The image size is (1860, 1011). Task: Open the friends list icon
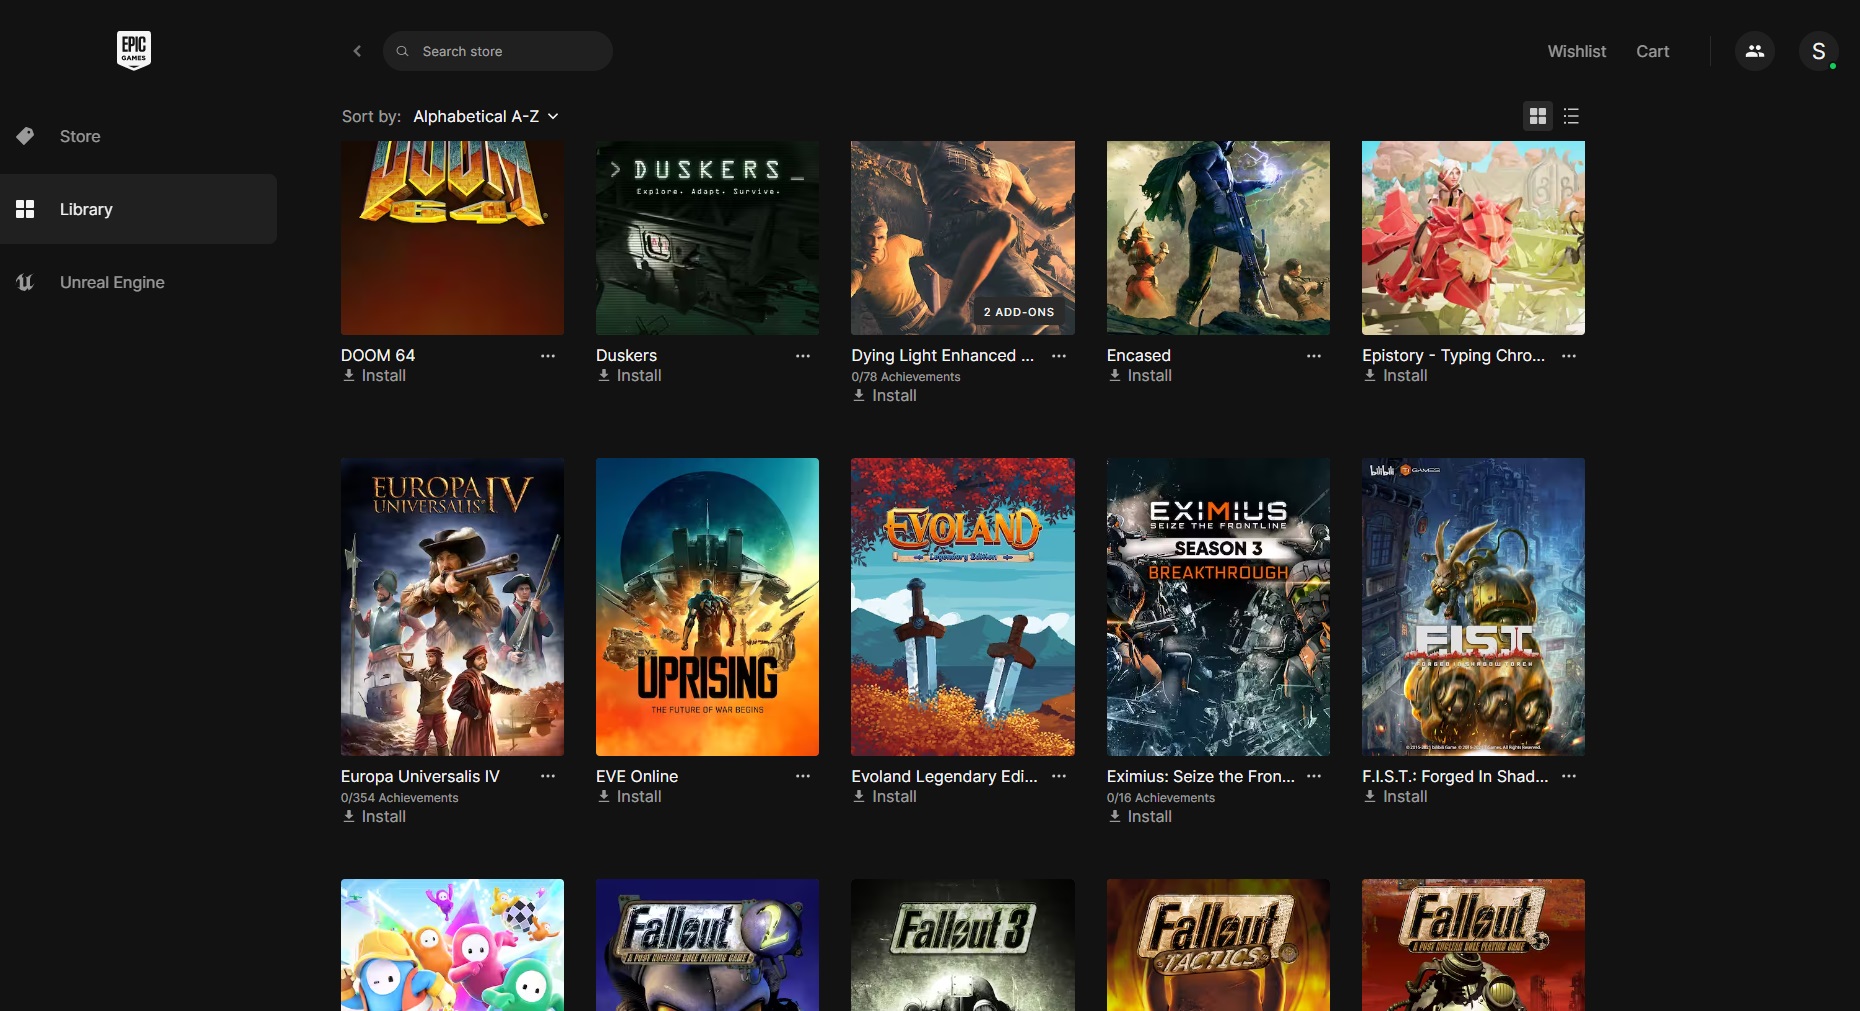point(1754,51)
